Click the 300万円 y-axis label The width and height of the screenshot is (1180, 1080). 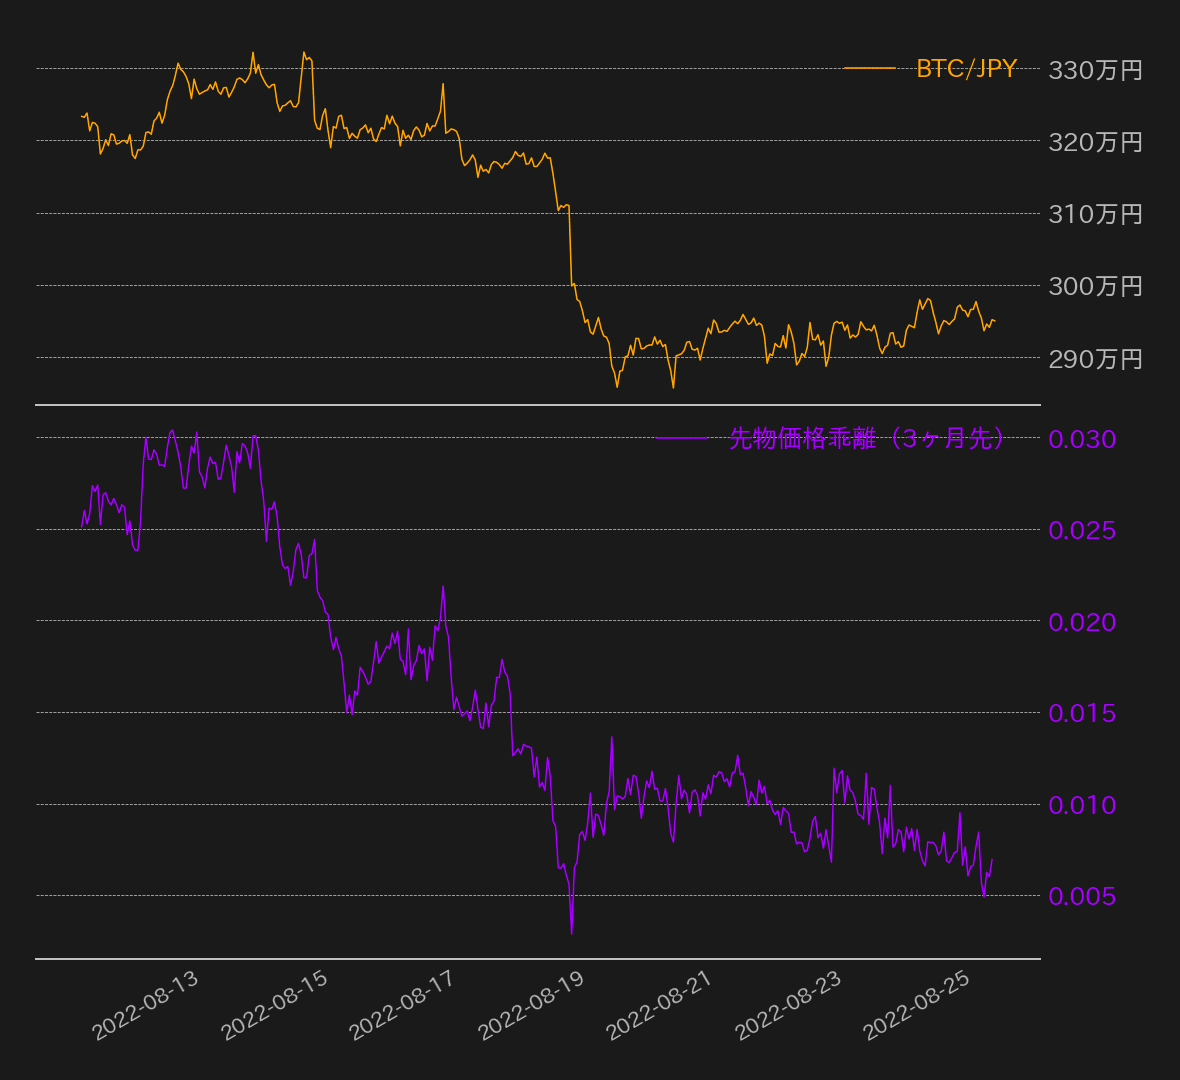[x=1095, y=286]
